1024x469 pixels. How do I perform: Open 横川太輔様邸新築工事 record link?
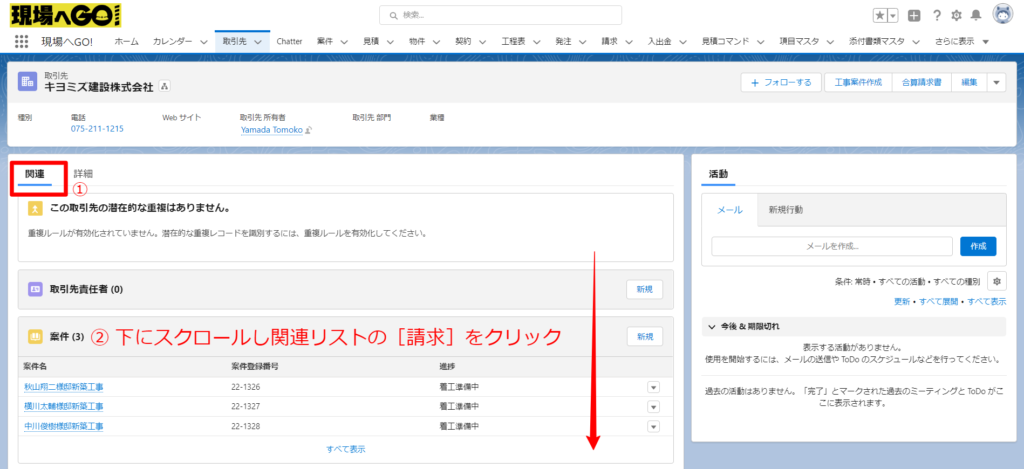point(64,406)
